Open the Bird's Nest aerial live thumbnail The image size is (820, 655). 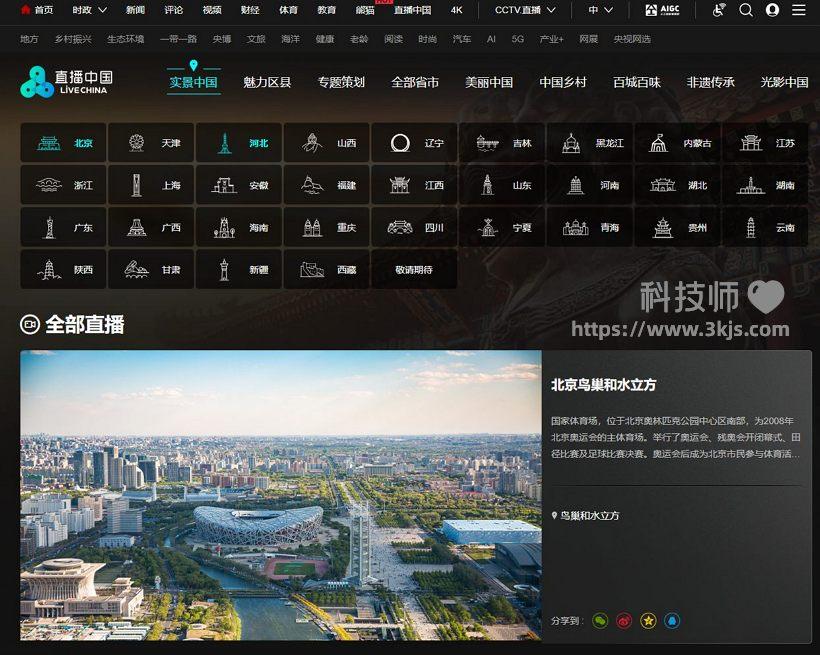(281, 495)
